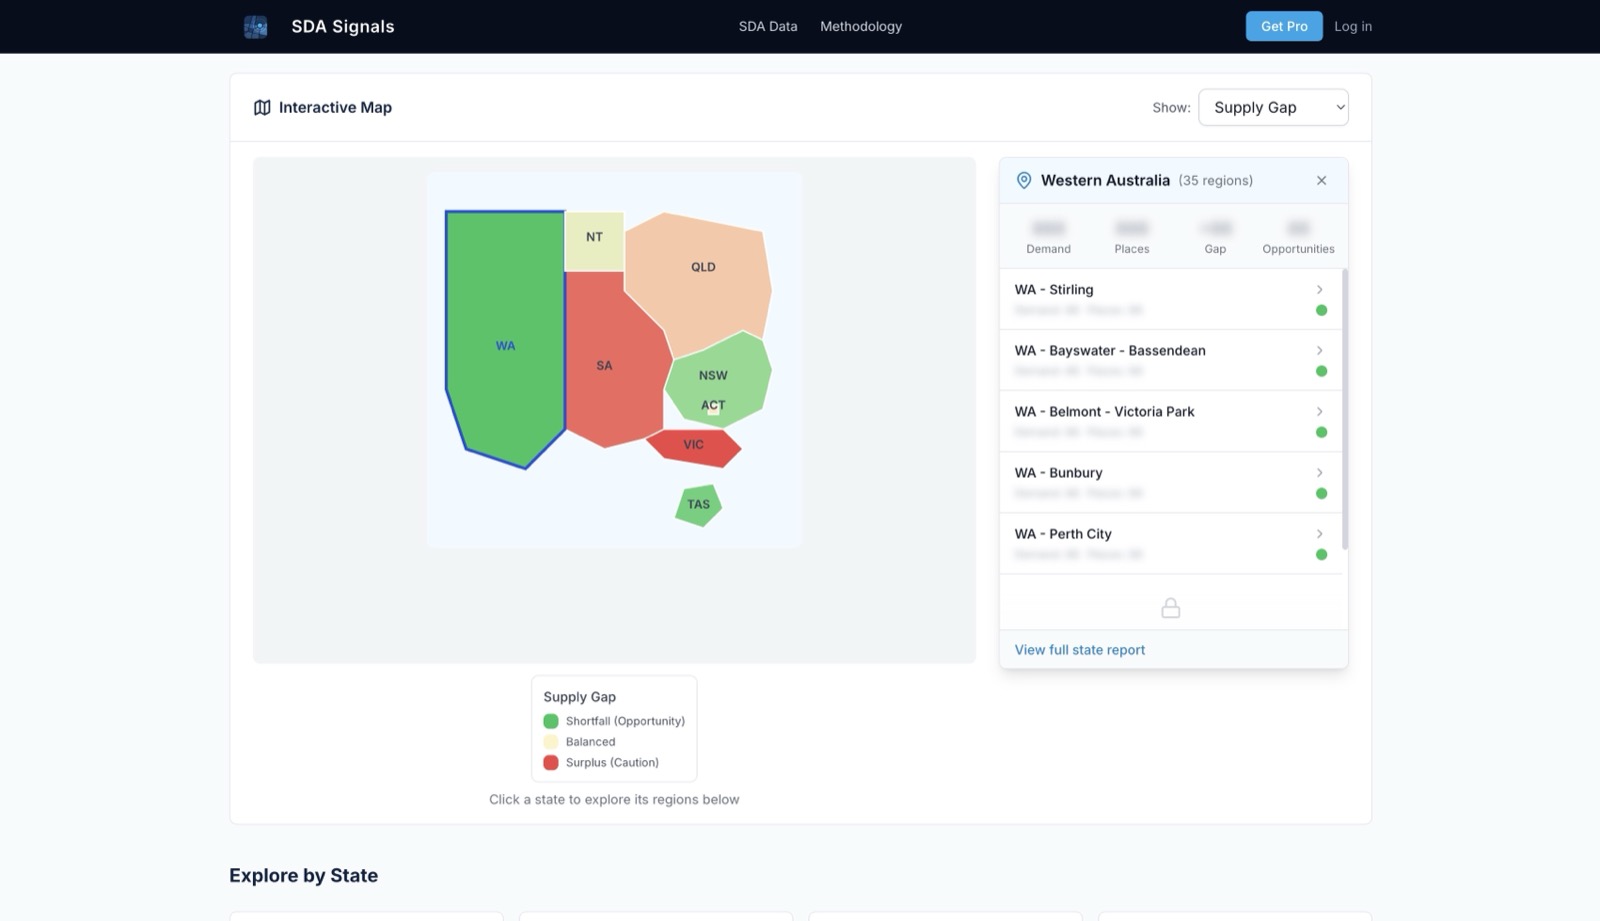Click the green status dot for WA - Perth City
Viewport: 1600px width, 921px height.
tap(1321, 555)
